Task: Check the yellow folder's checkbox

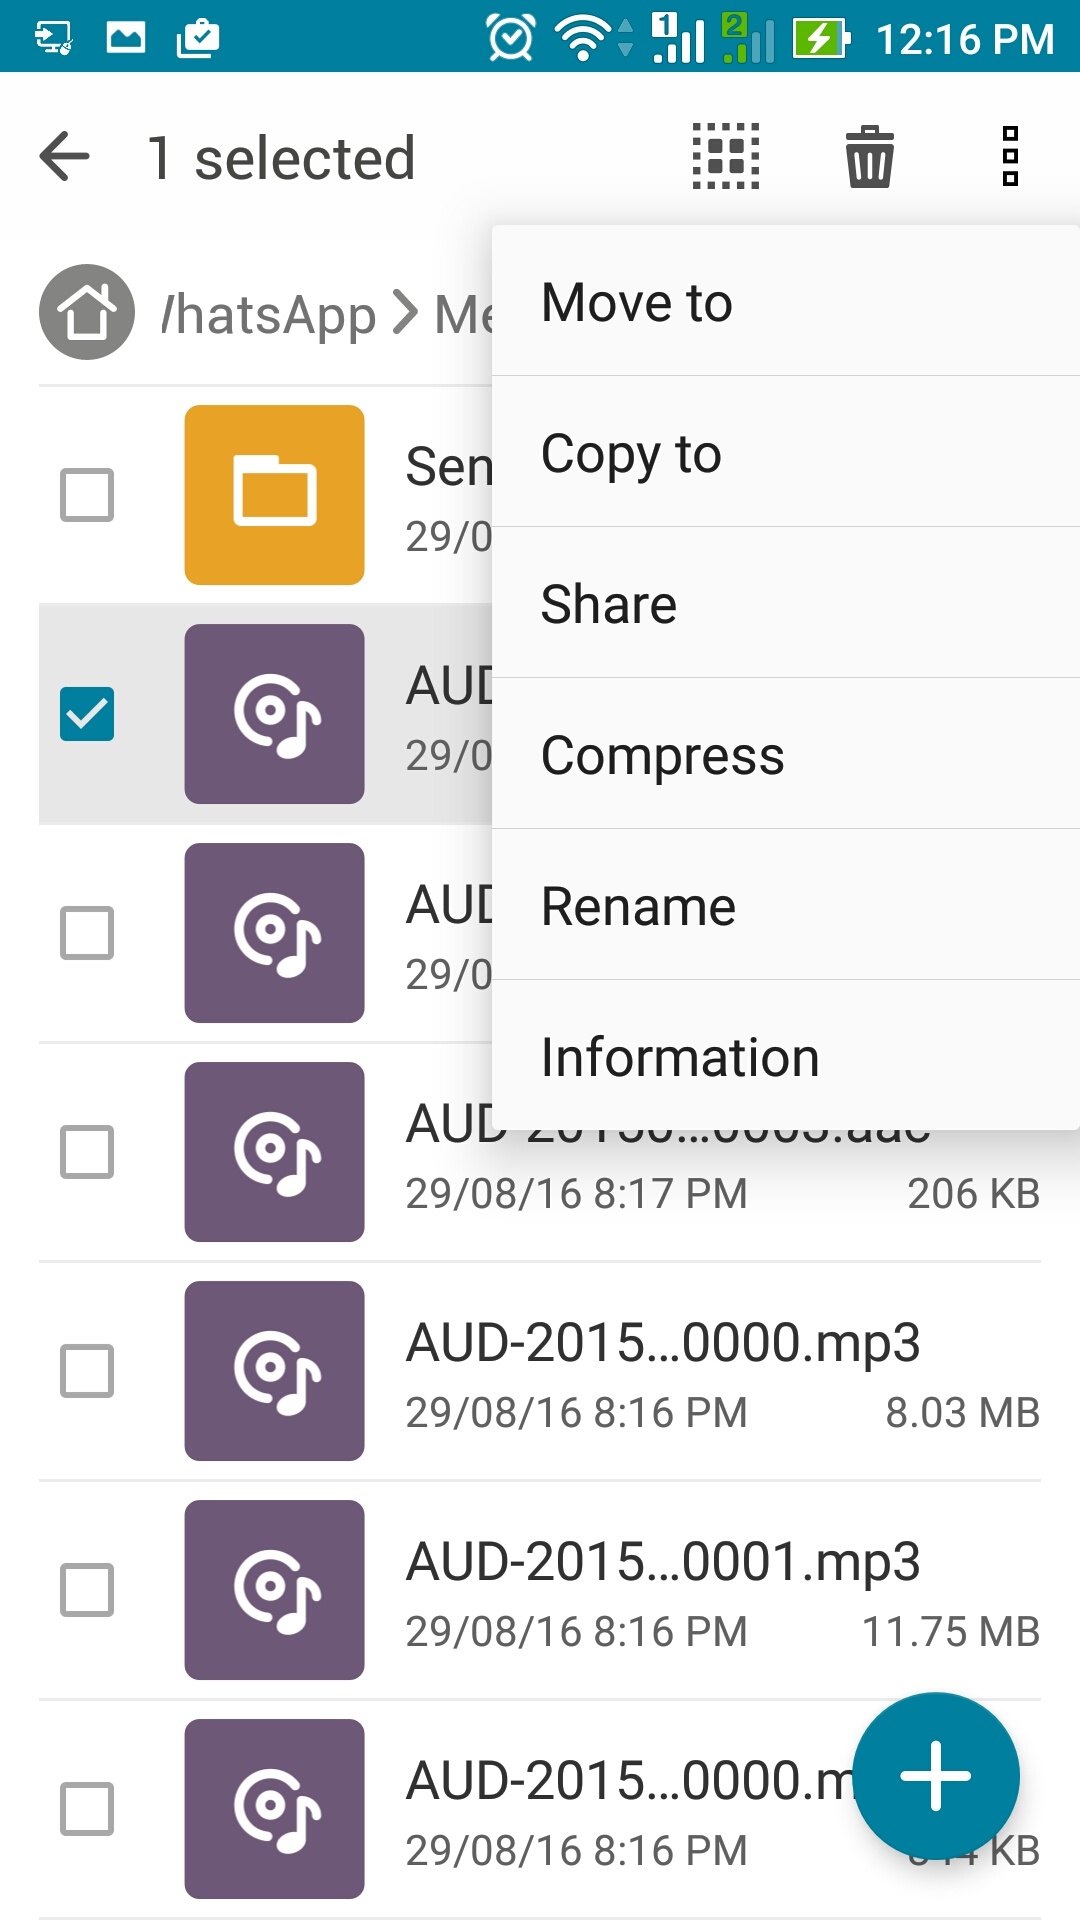Action: coord(87,495)
